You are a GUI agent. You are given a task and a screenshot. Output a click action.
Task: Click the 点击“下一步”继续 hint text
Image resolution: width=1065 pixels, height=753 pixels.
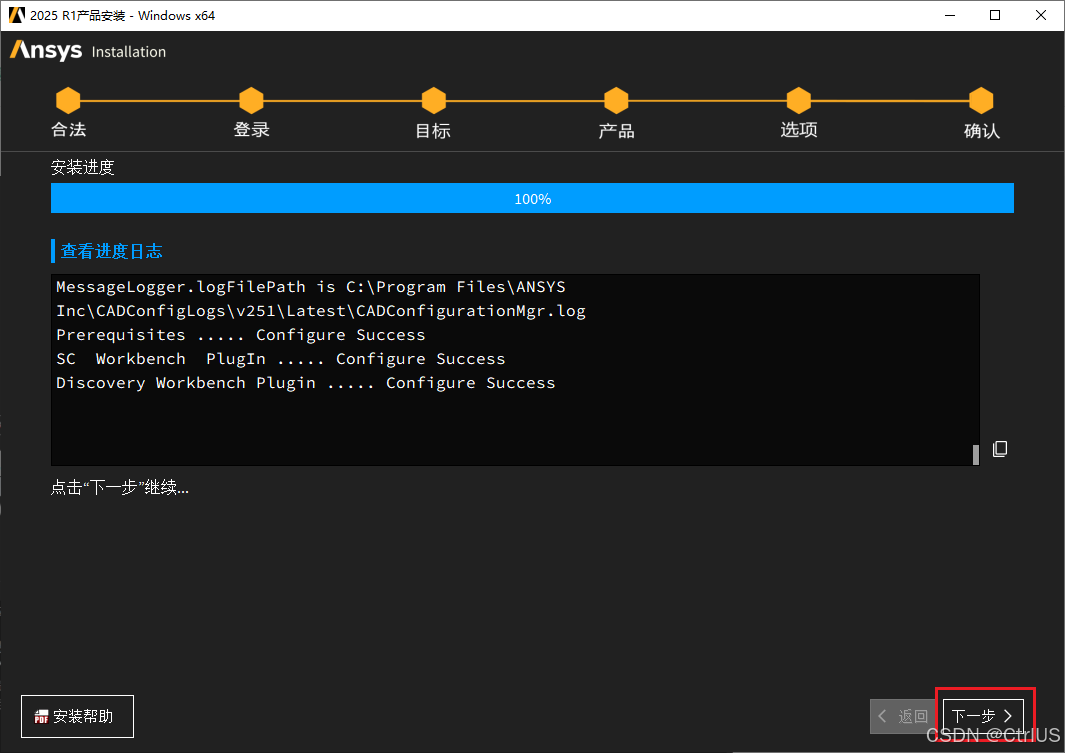pyautogui.click(x=120, y=488)
